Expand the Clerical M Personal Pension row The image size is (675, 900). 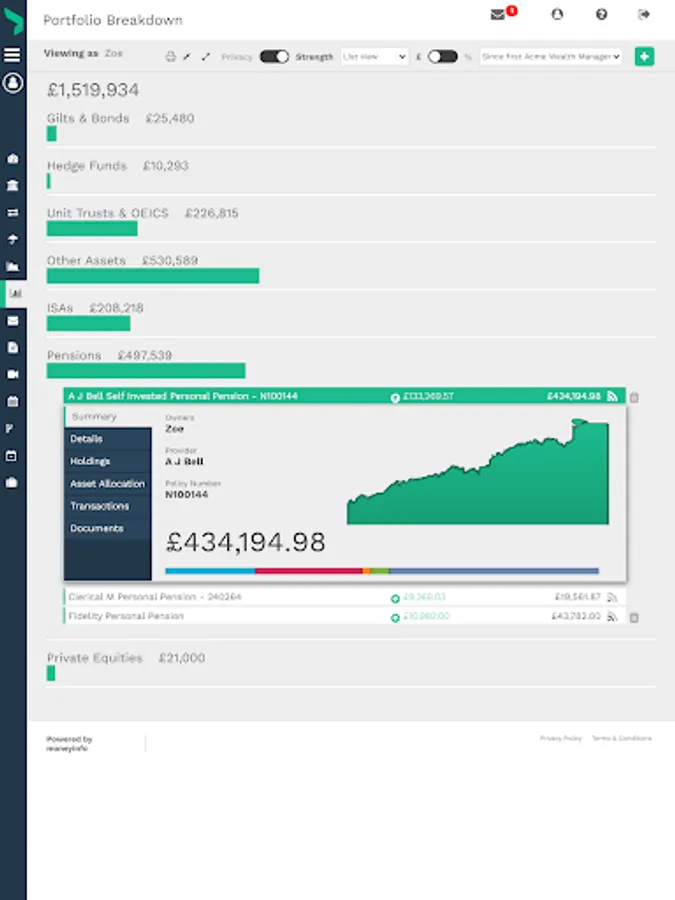344,597
